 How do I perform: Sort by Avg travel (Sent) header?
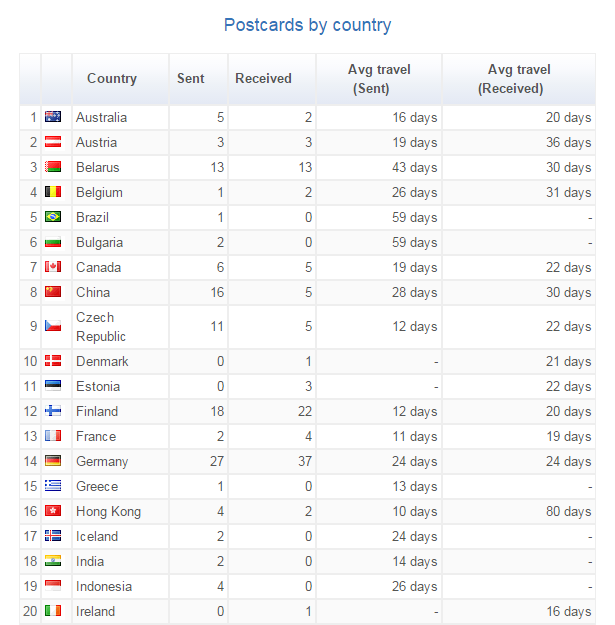(379, 79)
